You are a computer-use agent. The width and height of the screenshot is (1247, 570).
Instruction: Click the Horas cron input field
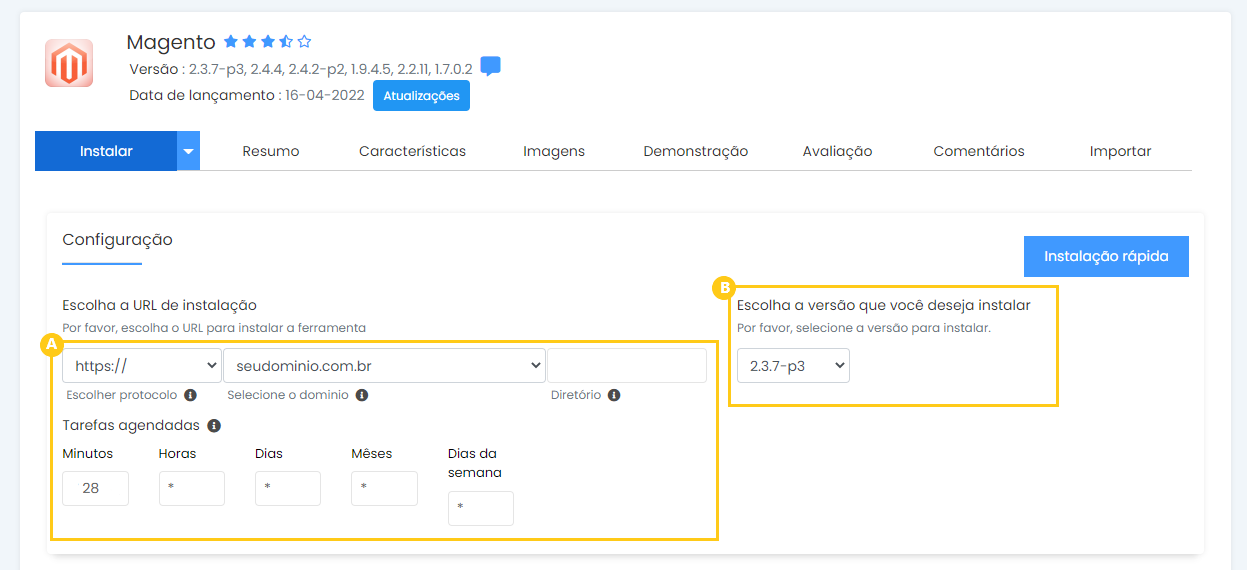[192, 488]
